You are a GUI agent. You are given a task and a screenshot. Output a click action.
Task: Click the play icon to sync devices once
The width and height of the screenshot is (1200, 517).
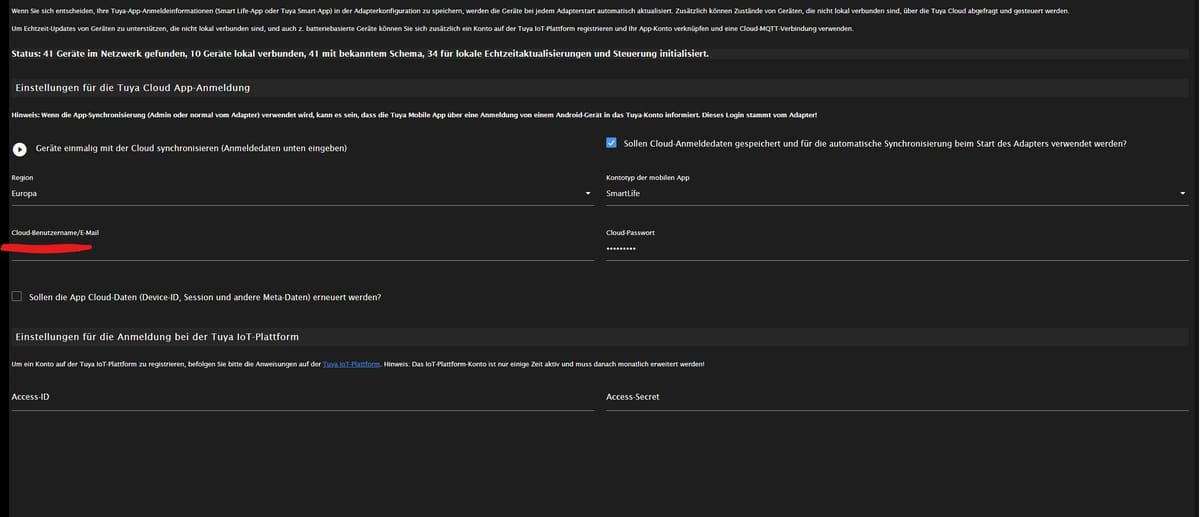click(19, 149)
